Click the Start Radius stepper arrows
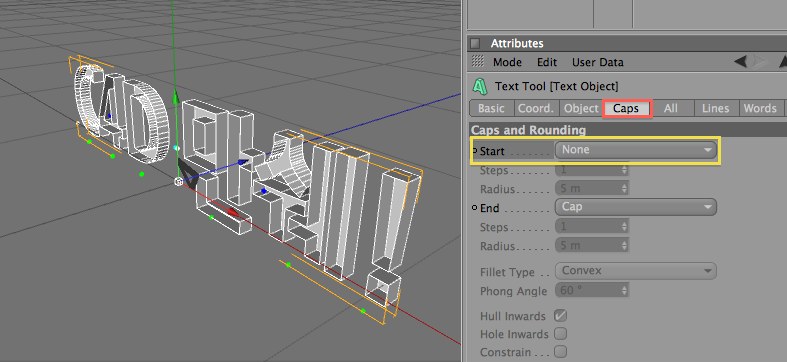This screenshot has width=787, height=362. [625, 189]
